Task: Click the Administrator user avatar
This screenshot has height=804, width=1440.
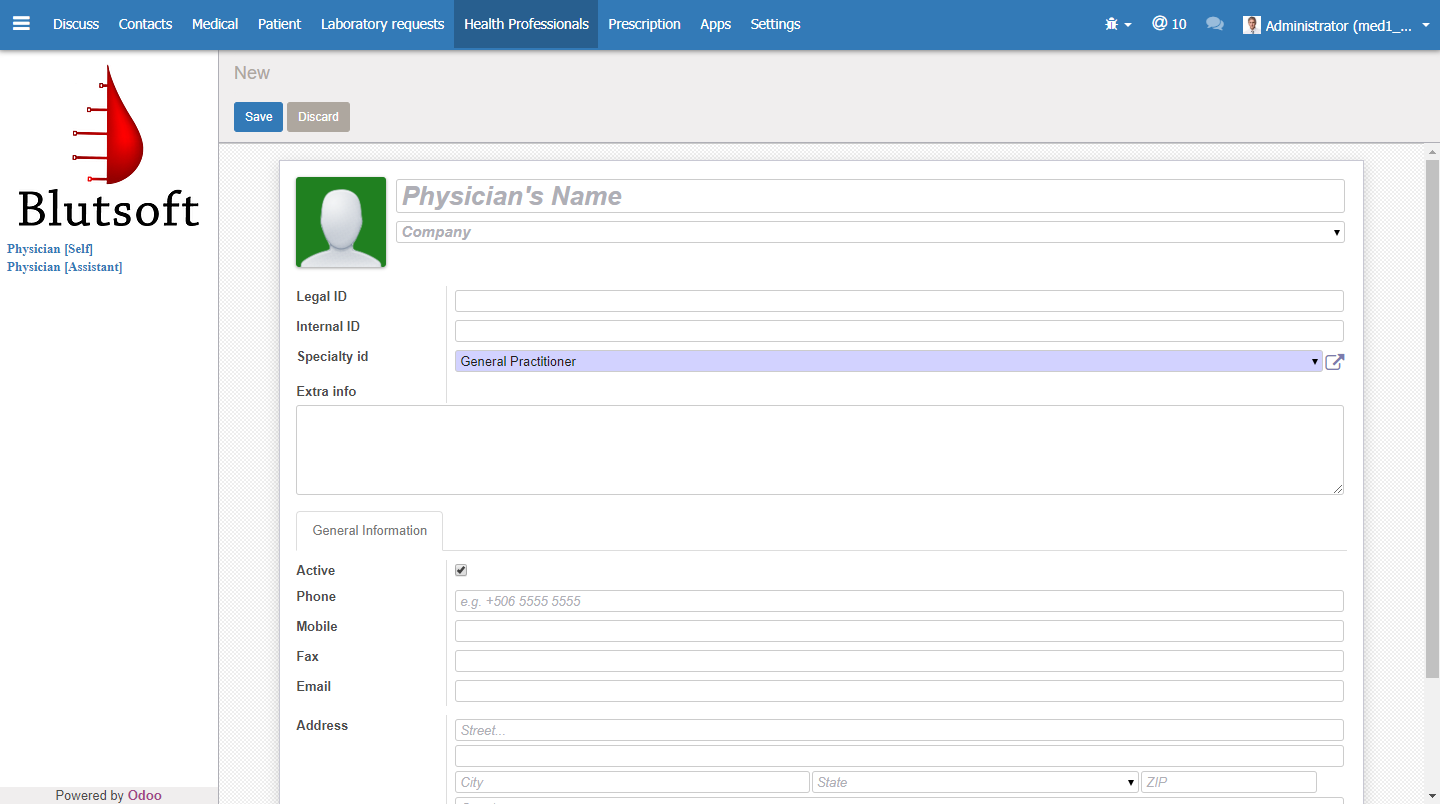Action: [x=1252, y=25]
